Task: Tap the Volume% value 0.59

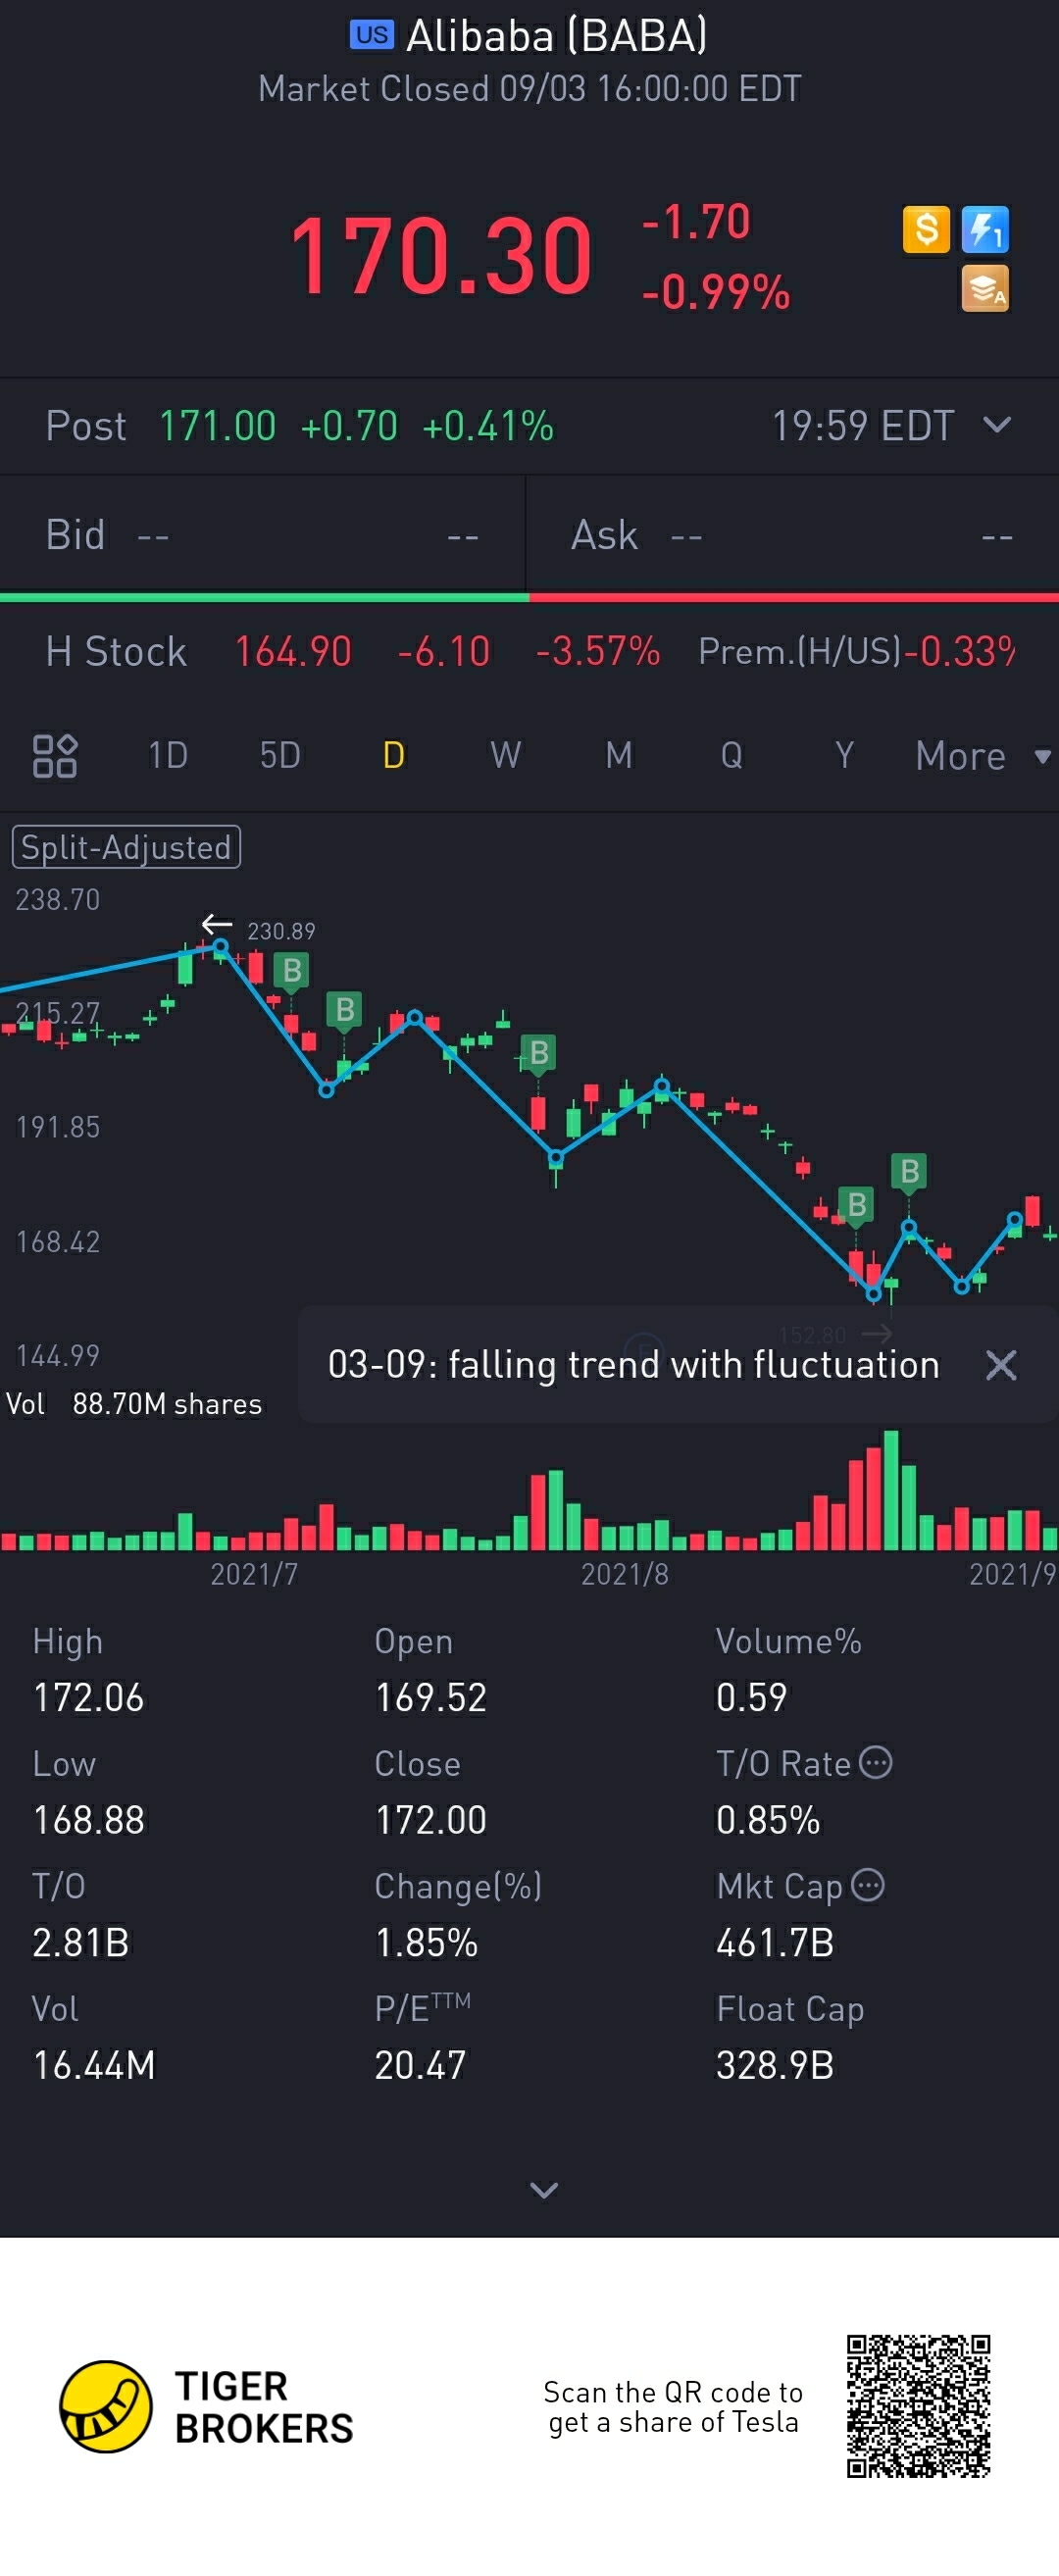Action: [x=752, y=1698]
